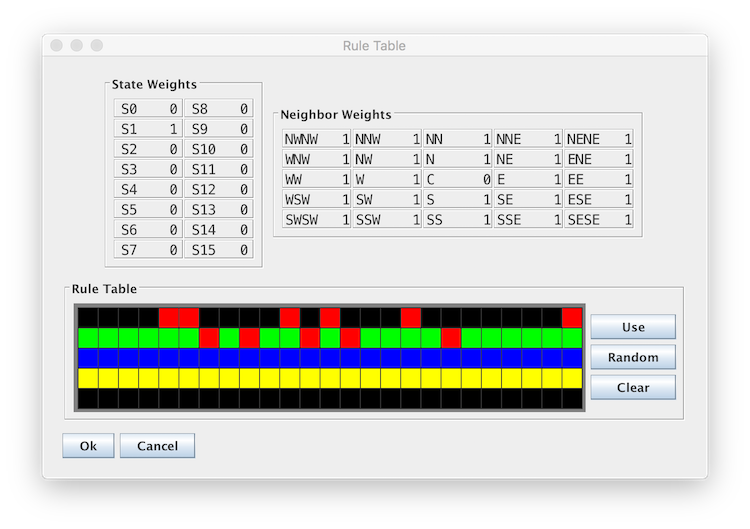
Task: Clear the rule table
Action: coord(633,387)
